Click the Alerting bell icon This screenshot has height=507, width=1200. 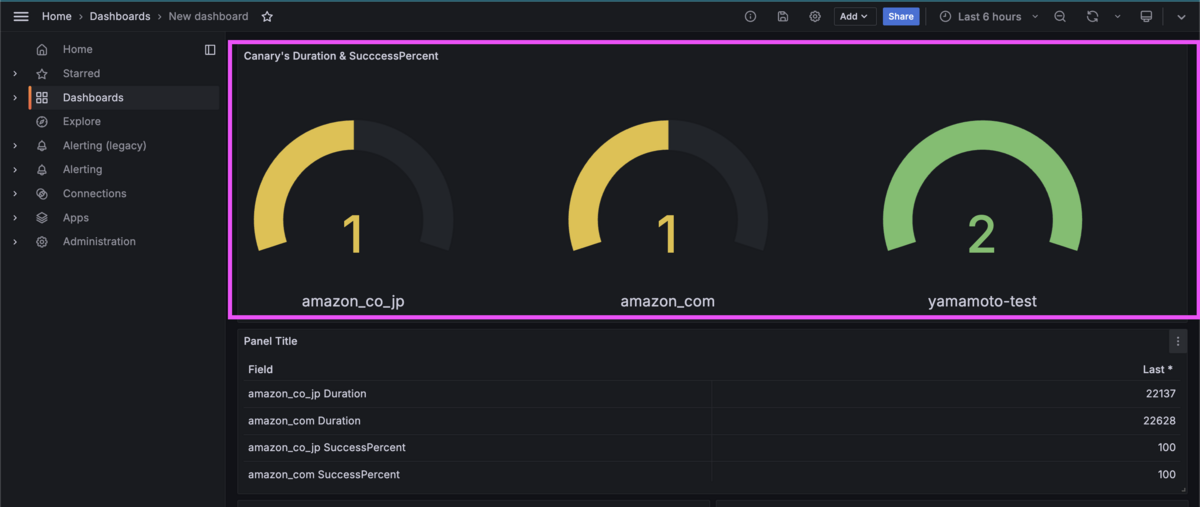tap(42, 169)
